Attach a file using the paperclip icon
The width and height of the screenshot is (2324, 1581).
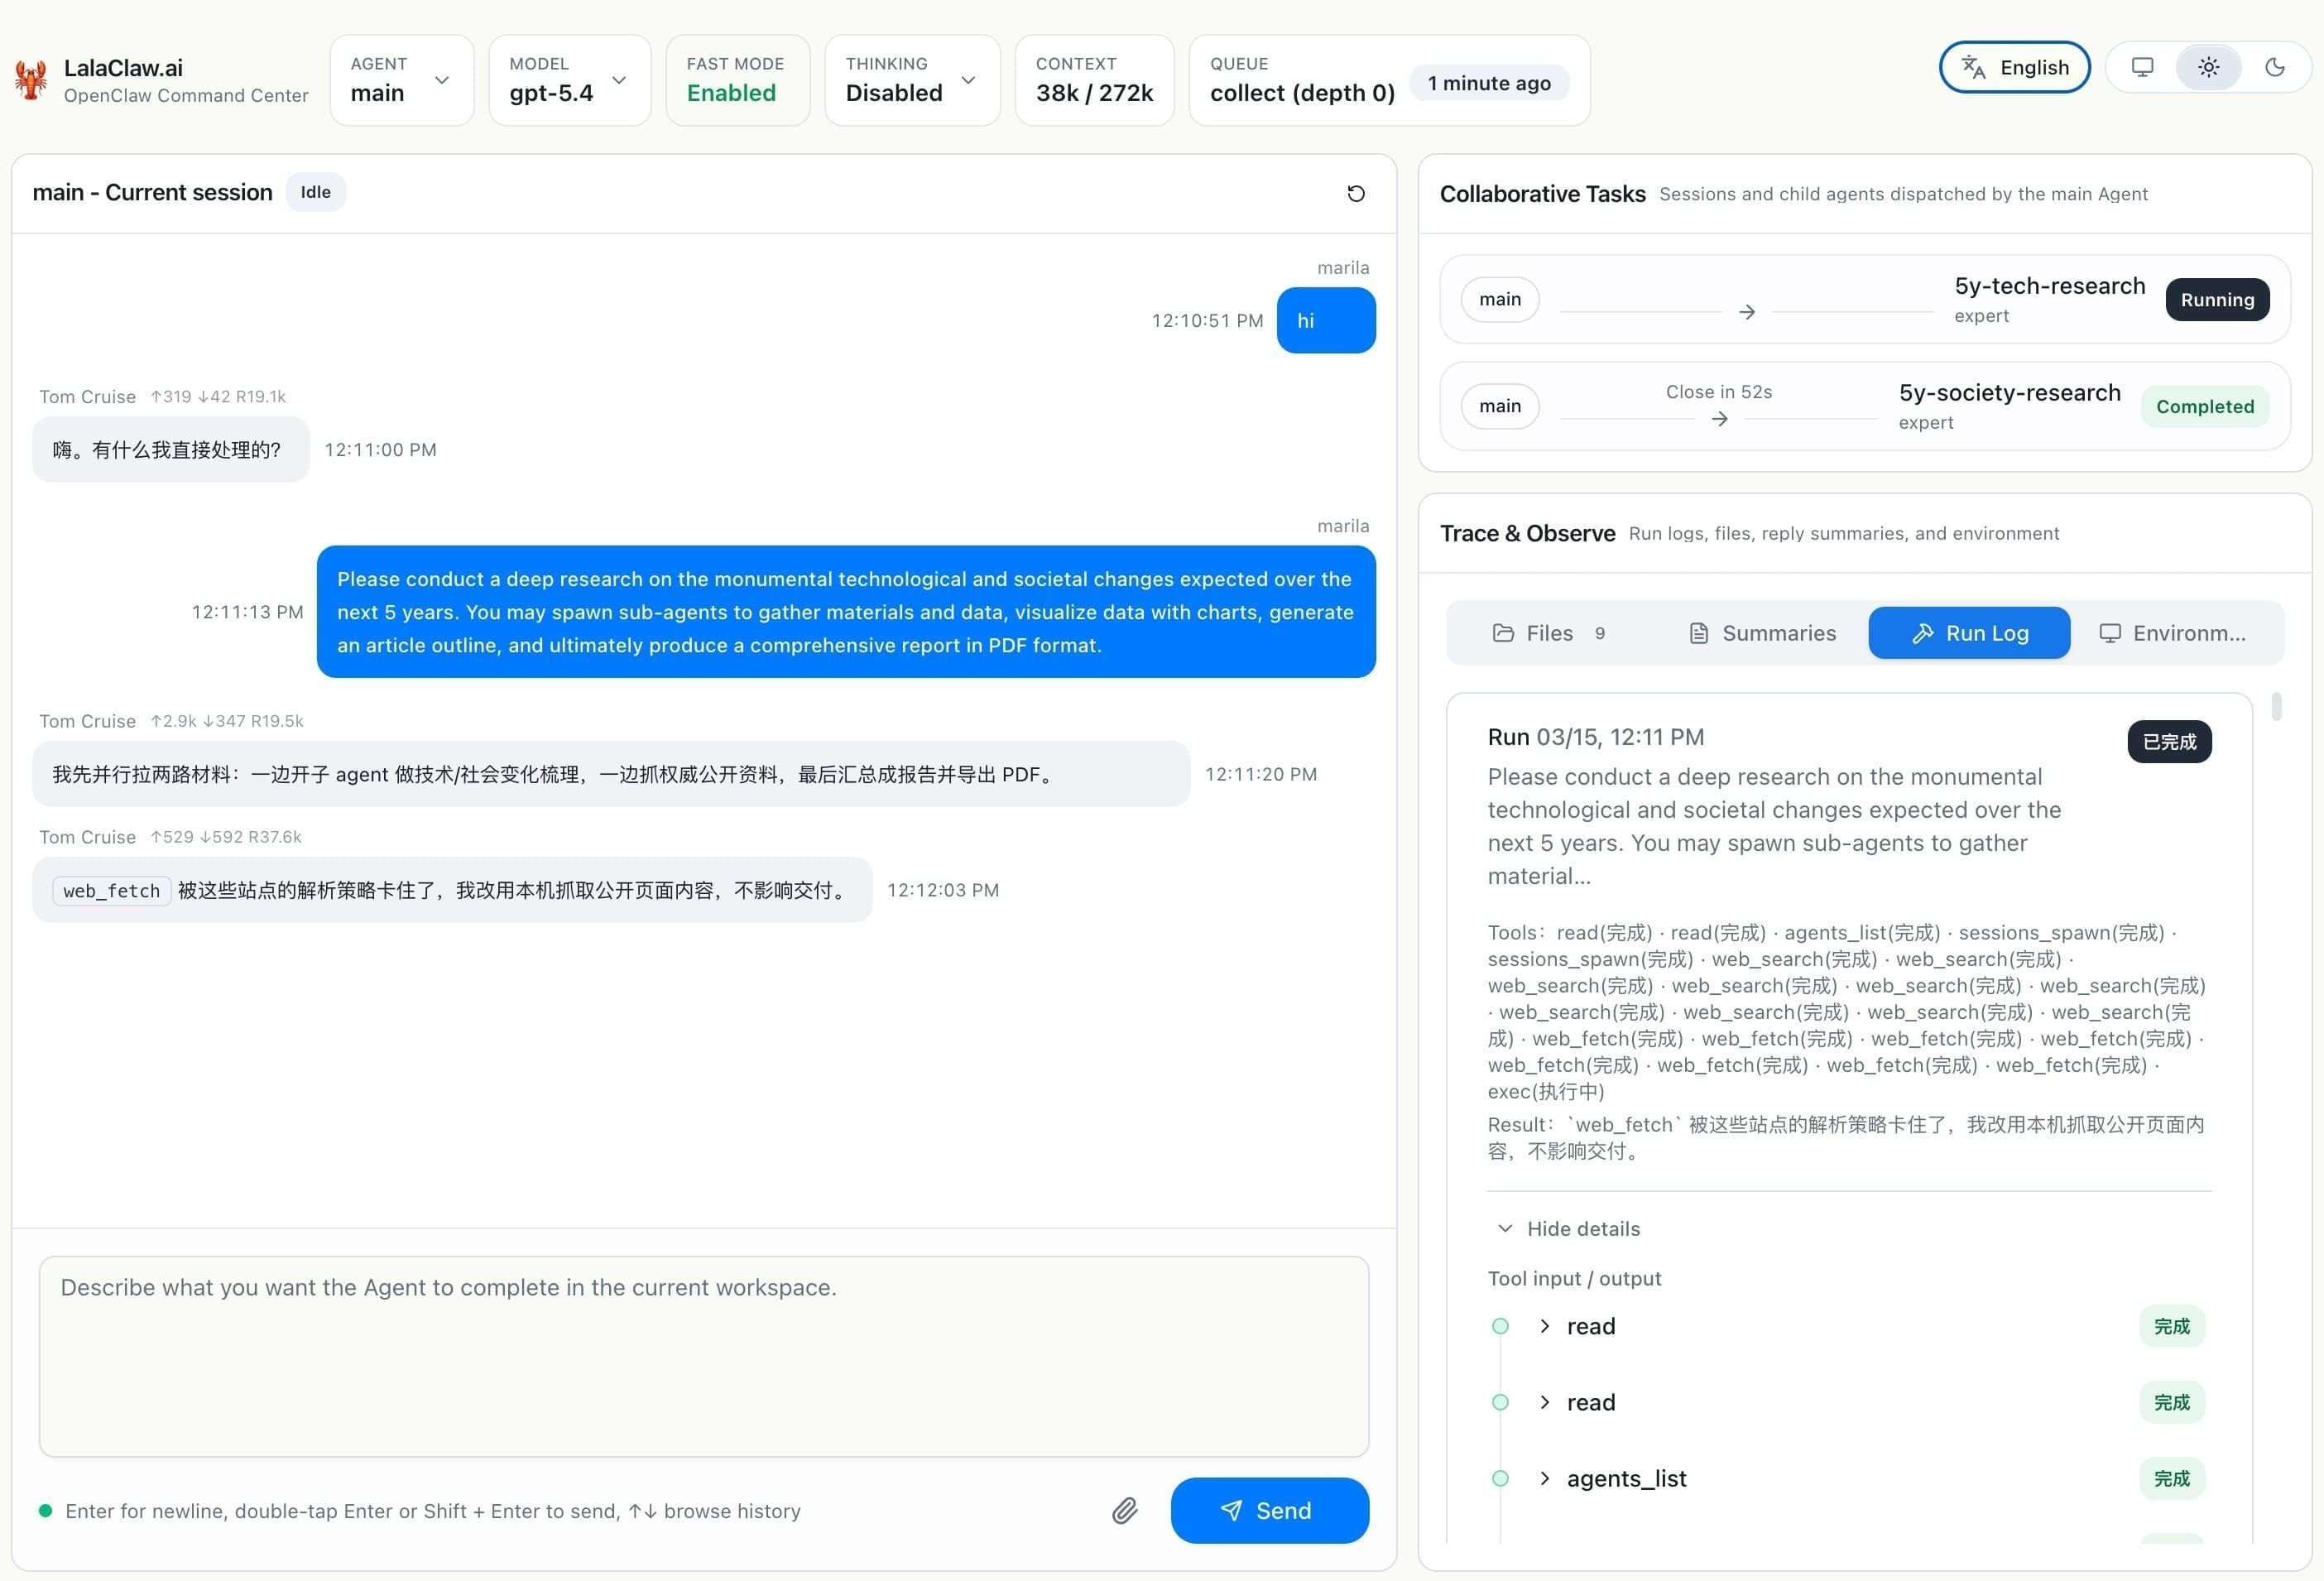1124,1510
